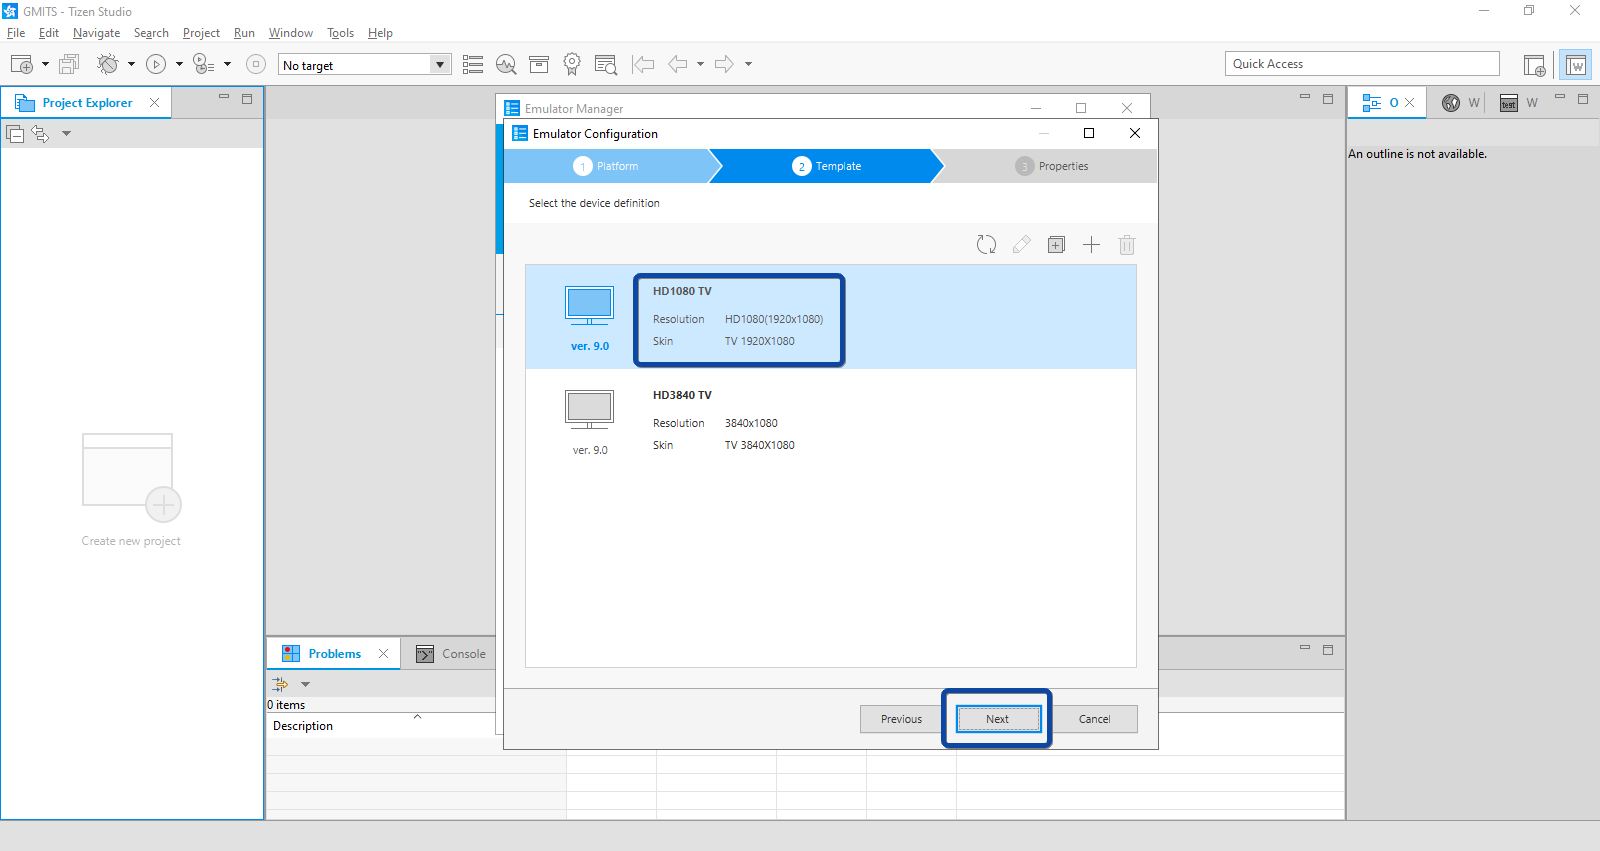Click Collapse All in Project Explorer
The height and width of the screenshot is (851, 1600).
[15, 133]
